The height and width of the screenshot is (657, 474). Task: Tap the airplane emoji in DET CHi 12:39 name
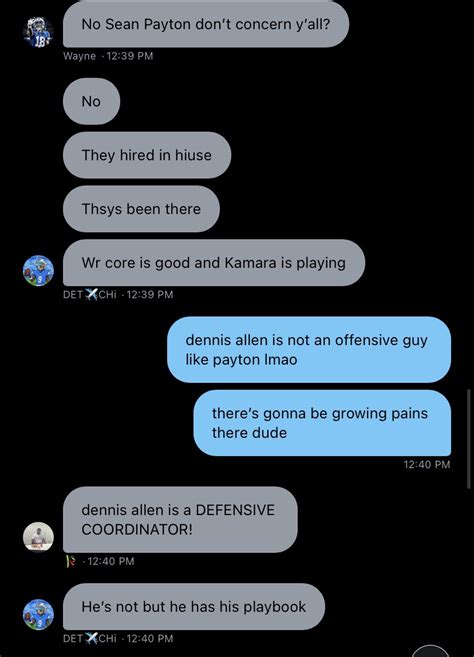click(x=91, y=294)
